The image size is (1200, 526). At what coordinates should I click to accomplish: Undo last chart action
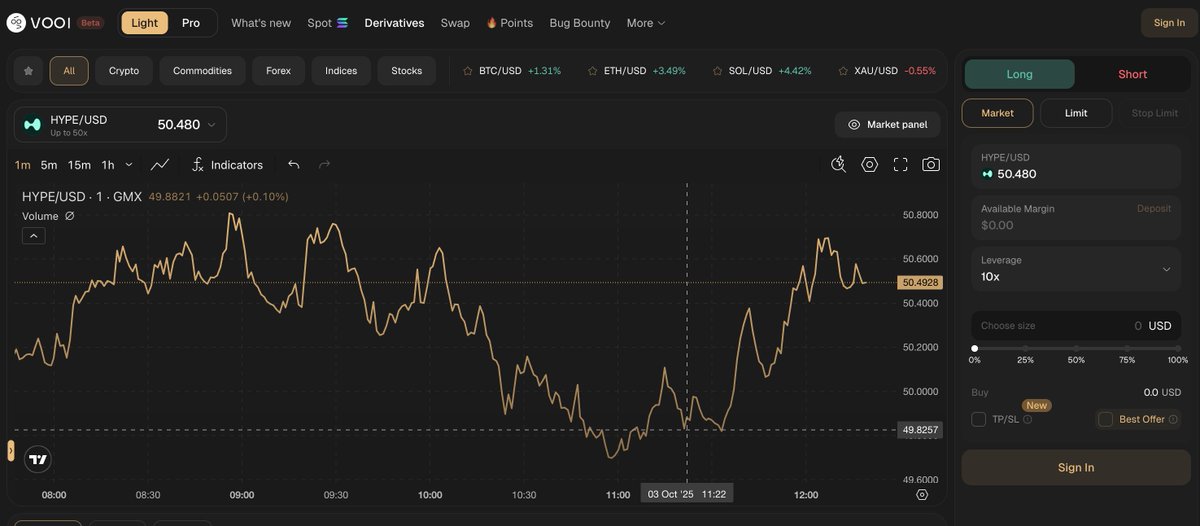pyautogui.click(x=293, y=165)
